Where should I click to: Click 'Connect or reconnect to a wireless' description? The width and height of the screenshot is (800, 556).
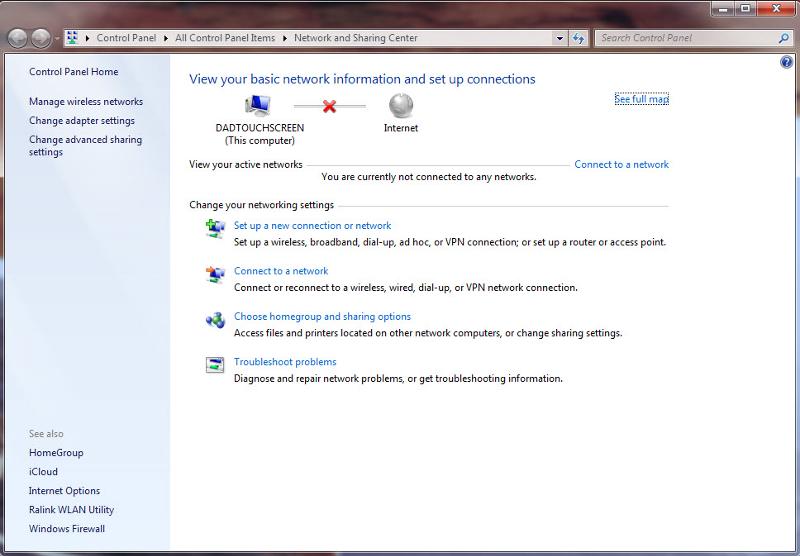pyautogui.click(x=406, y=288)
